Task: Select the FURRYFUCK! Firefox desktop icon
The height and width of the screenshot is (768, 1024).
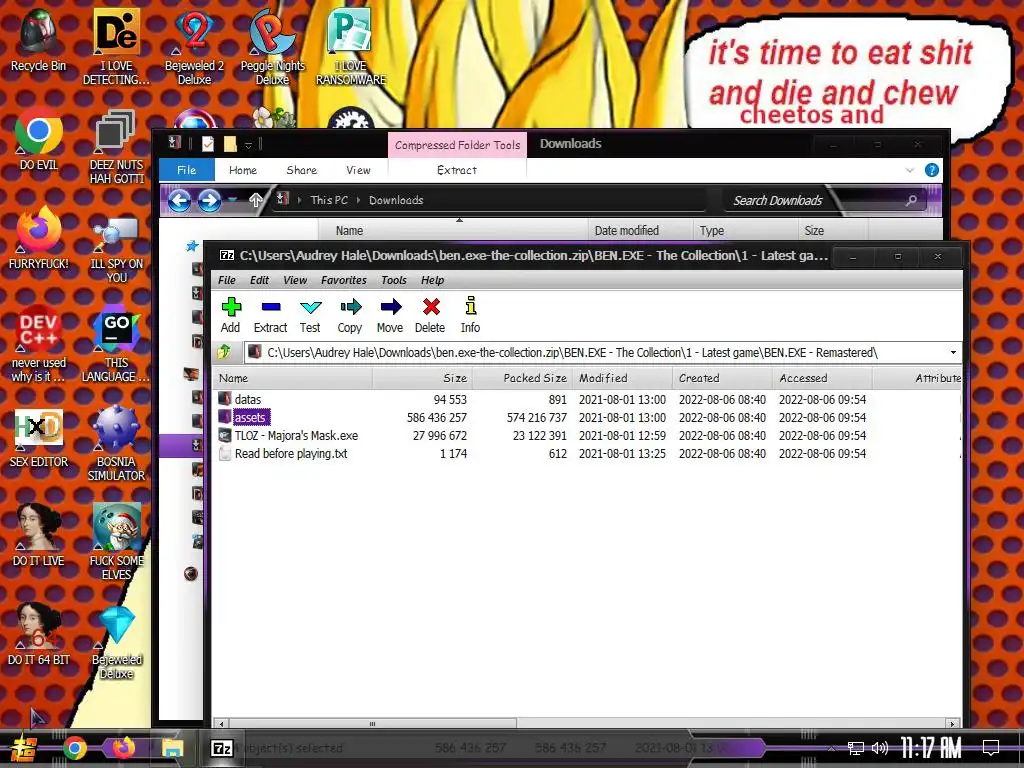Action: pos(39,238)
